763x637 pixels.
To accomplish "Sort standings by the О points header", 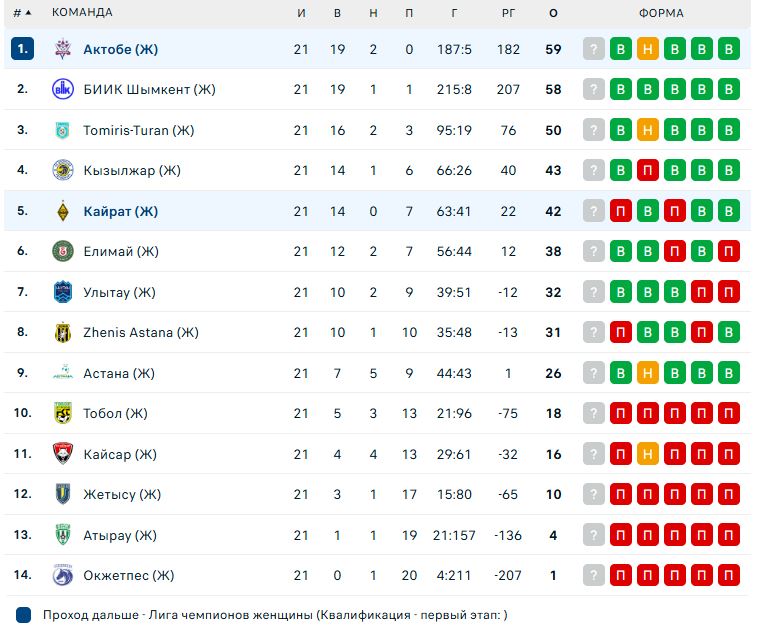I will pos(553,13).
